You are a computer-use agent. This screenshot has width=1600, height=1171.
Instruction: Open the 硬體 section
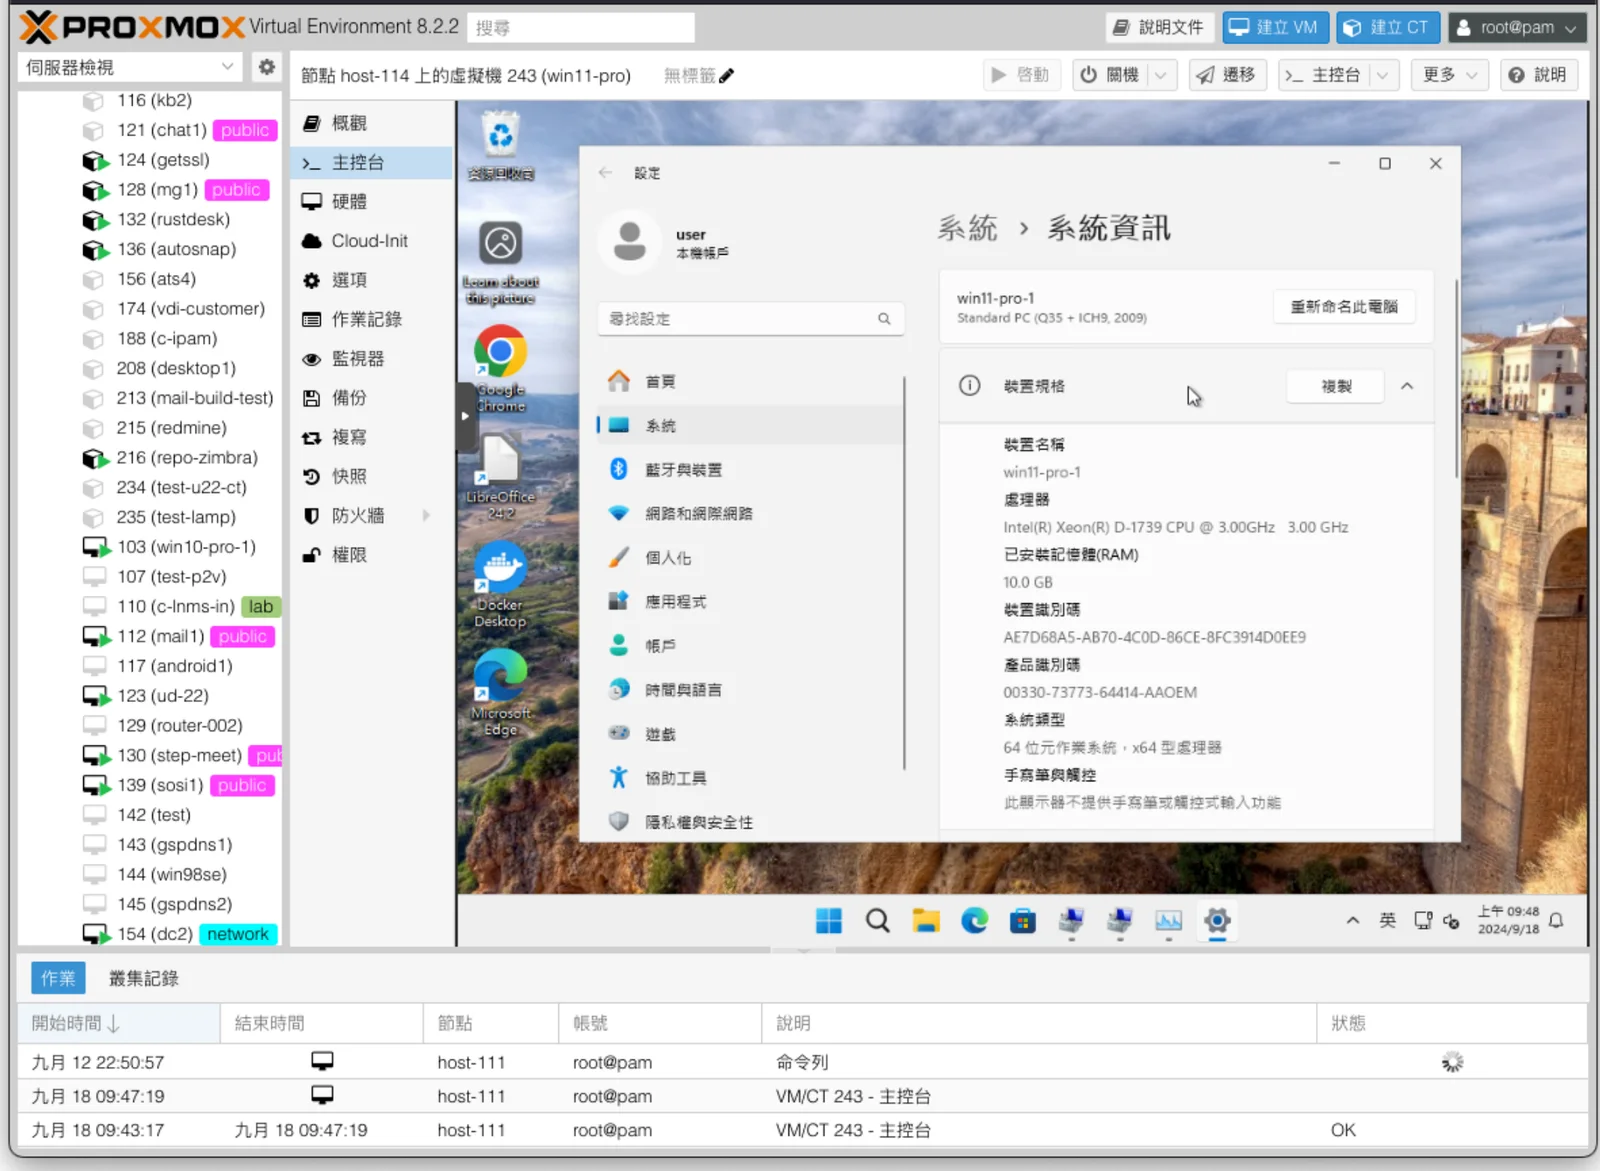click(371, 201)
